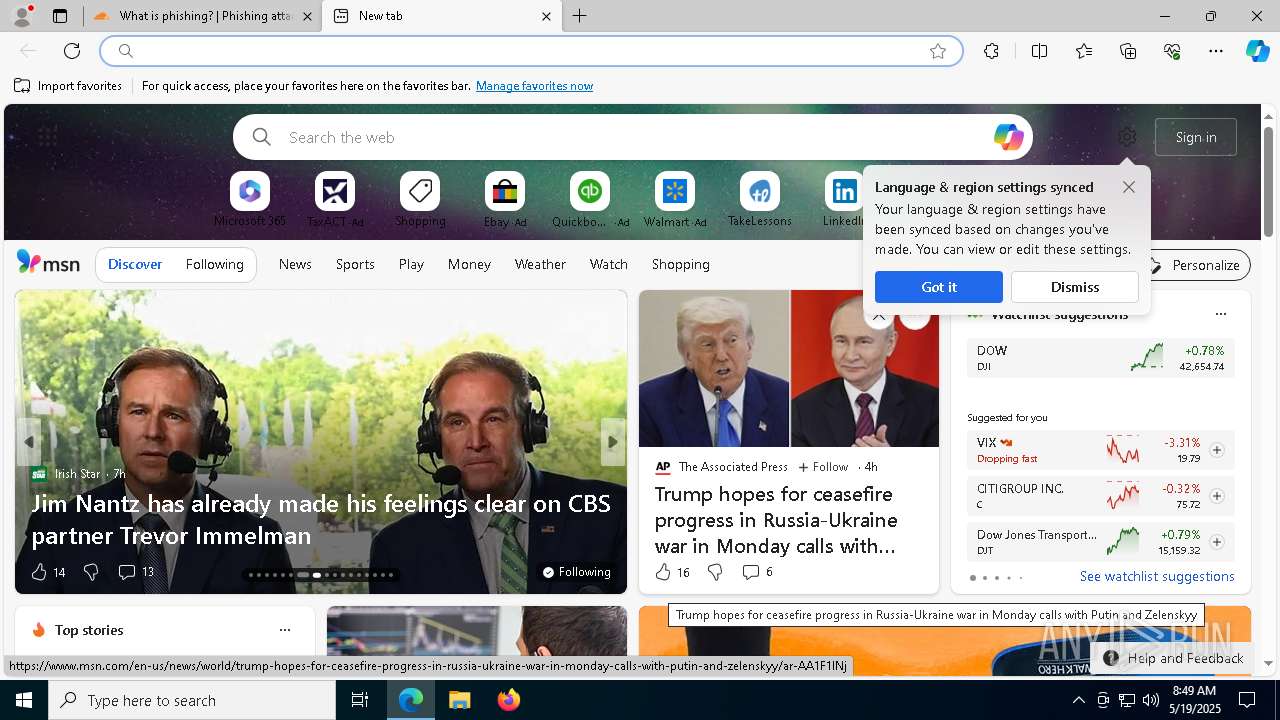Open the Extensions puzzle icon

pyautogui.click(x=991, y=51)
